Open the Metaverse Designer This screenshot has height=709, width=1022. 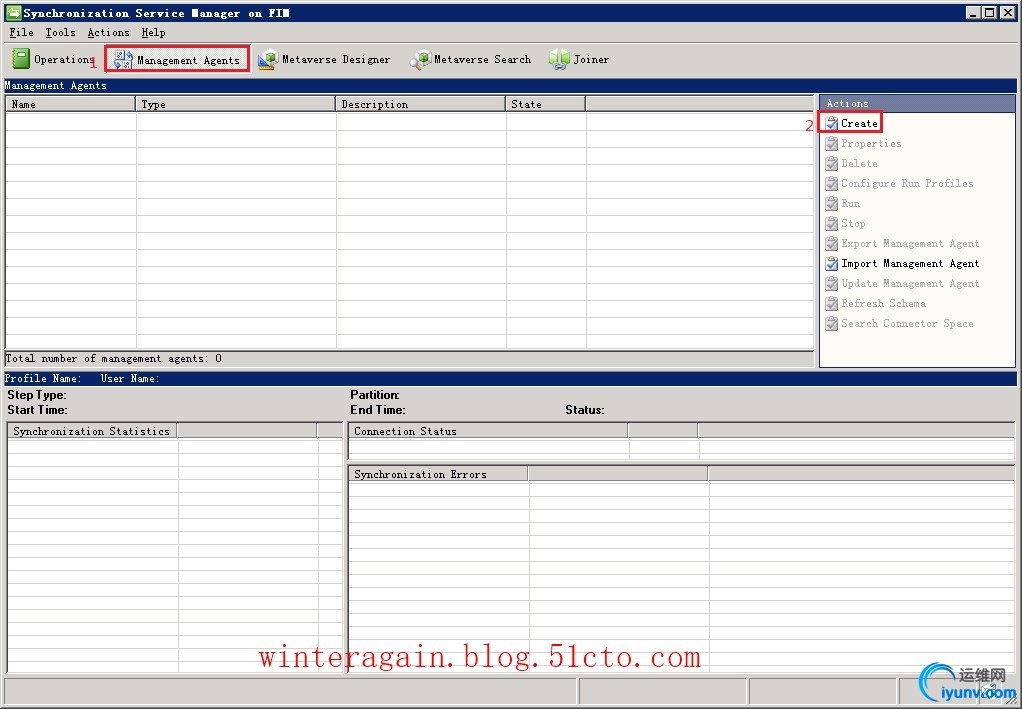click(324, 59)
